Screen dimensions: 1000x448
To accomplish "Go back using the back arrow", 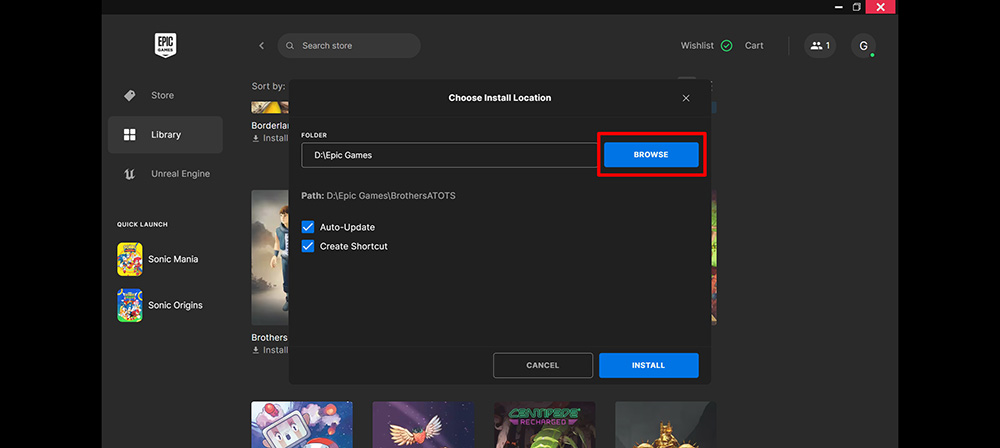I will click(x=261, y=45).
